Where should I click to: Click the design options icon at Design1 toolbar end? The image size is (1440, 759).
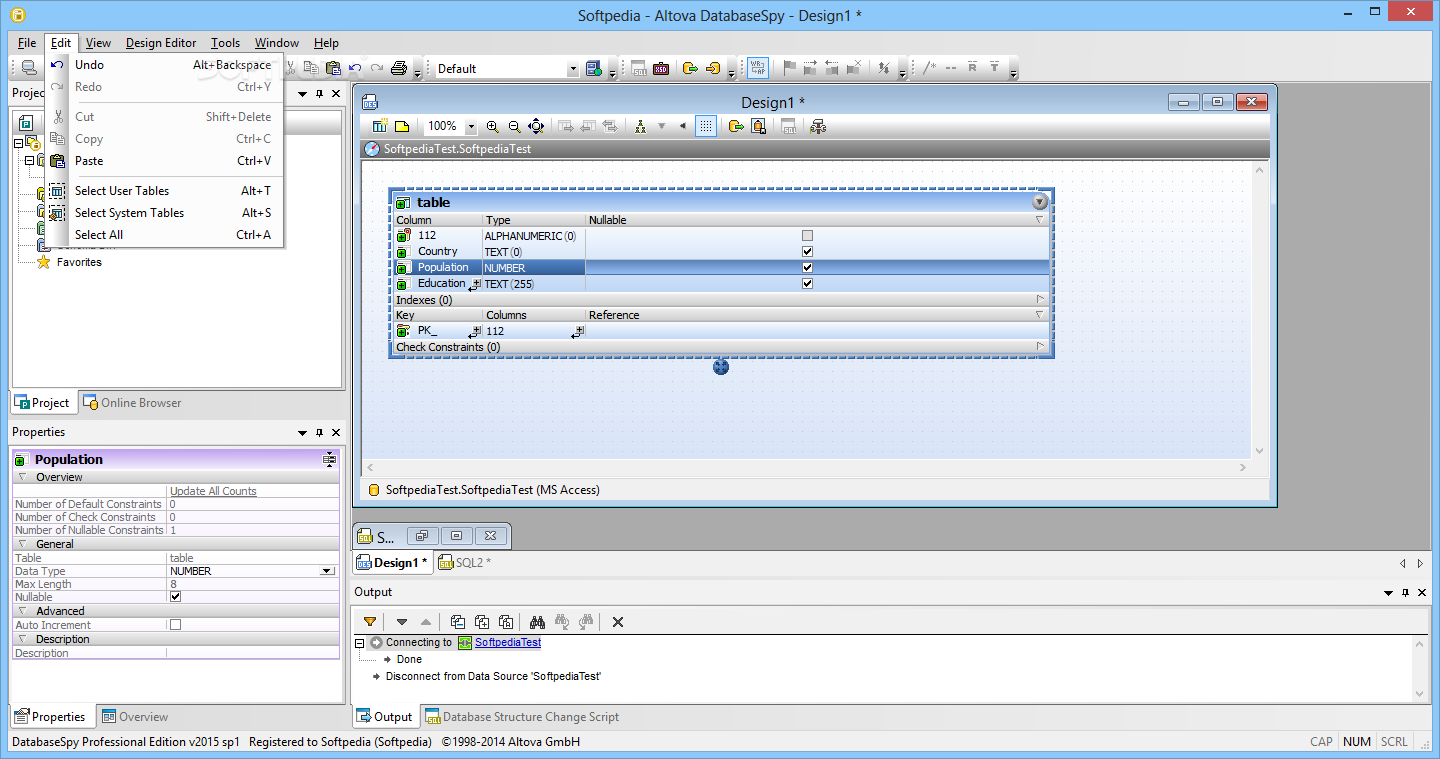point(818,126)
